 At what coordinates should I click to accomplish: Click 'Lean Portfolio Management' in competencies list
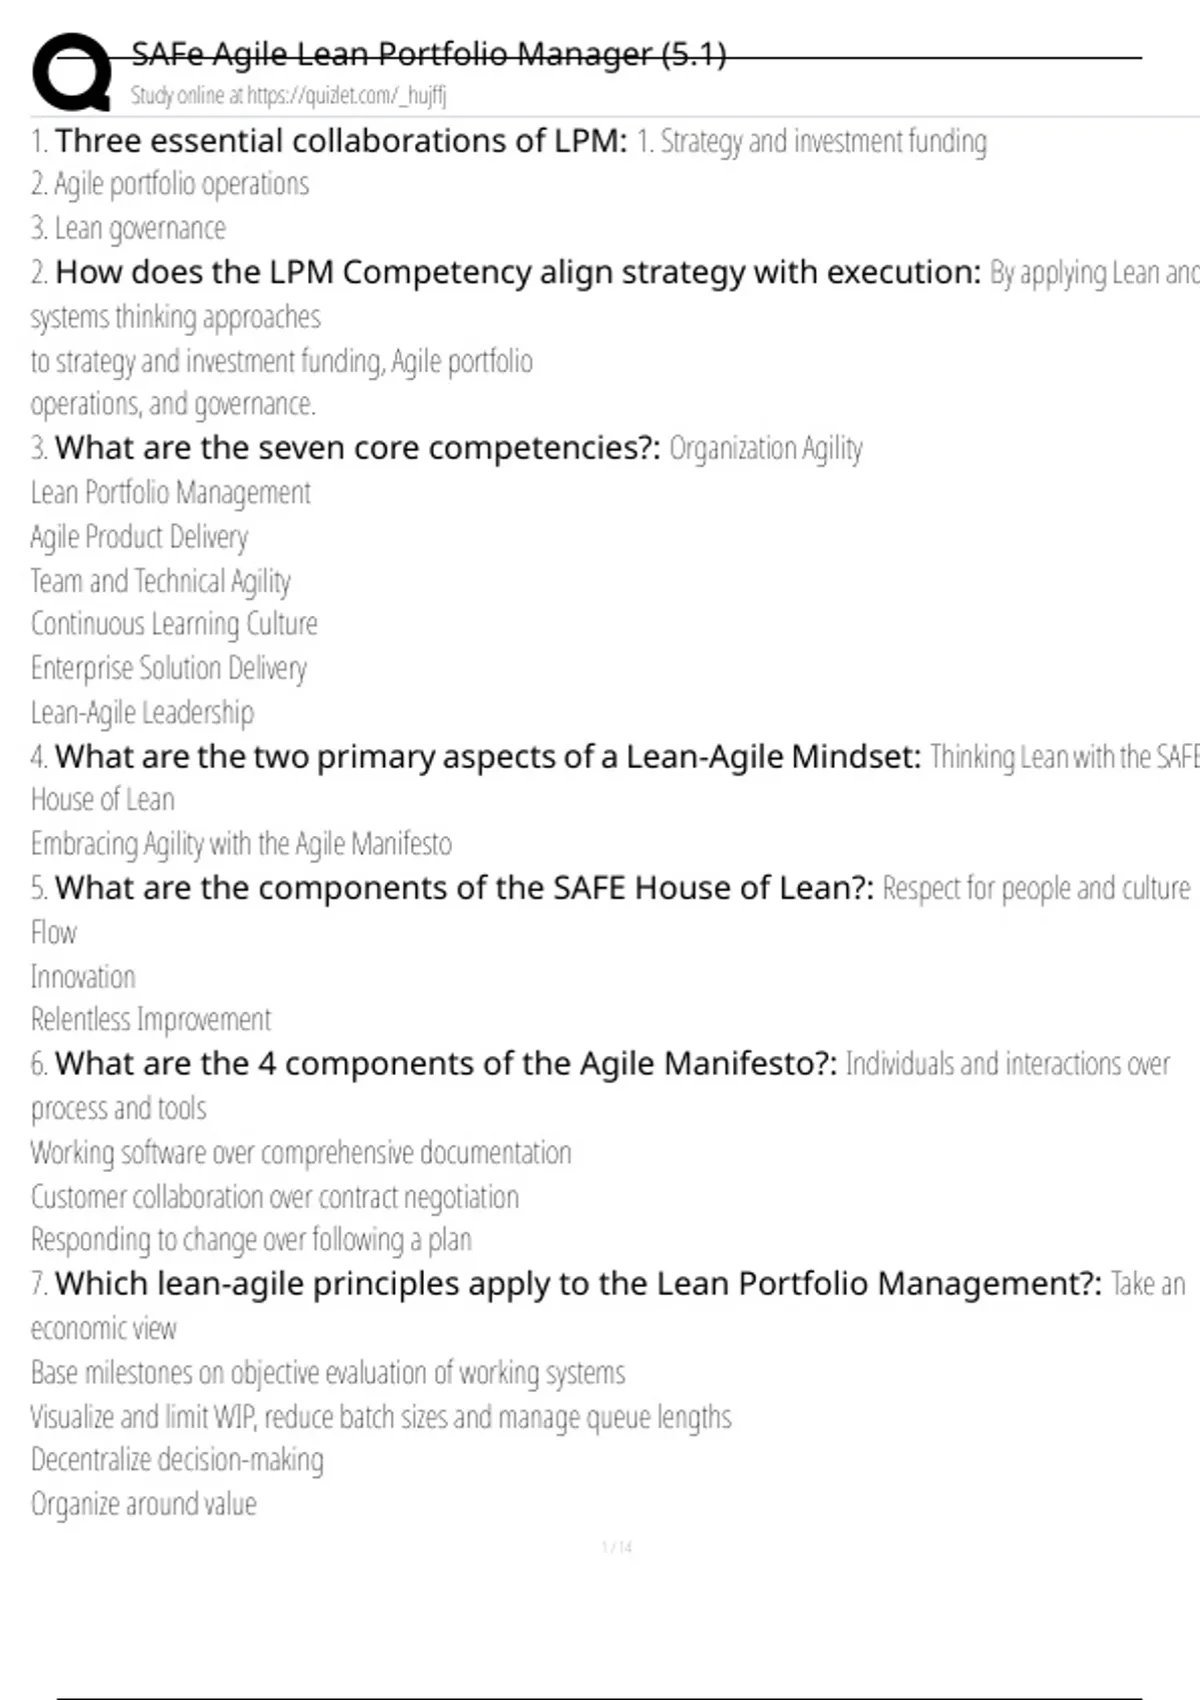click(171, 493)
